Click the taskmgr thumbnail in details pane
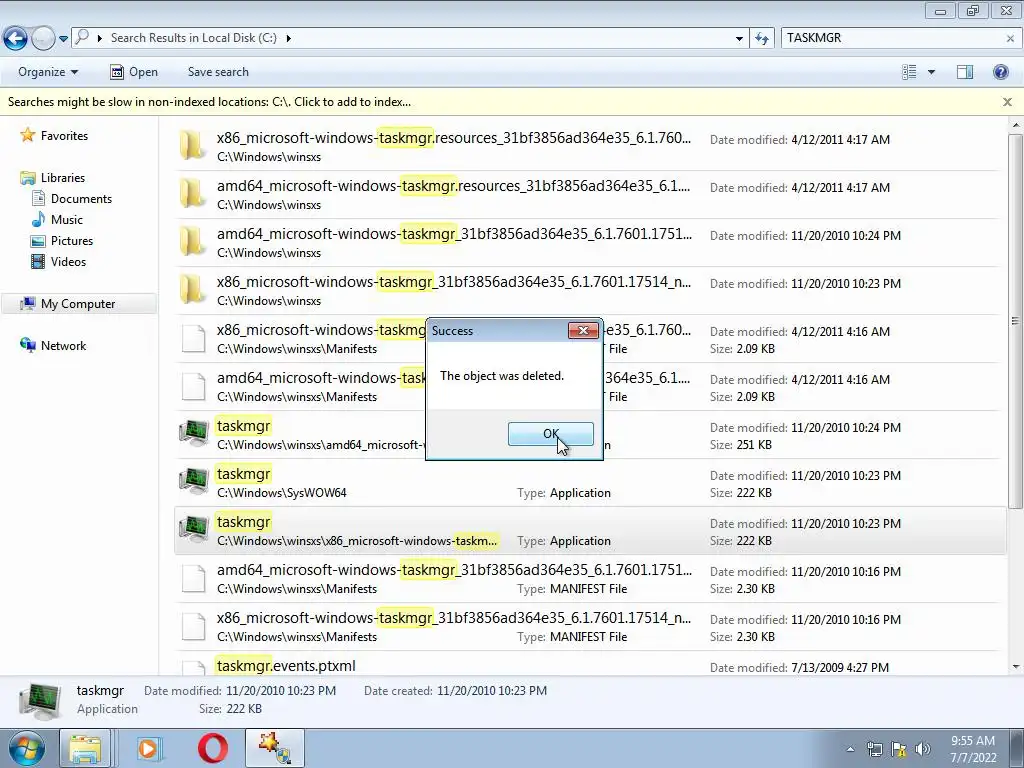1024x768 pixels. tap(40, 700)
